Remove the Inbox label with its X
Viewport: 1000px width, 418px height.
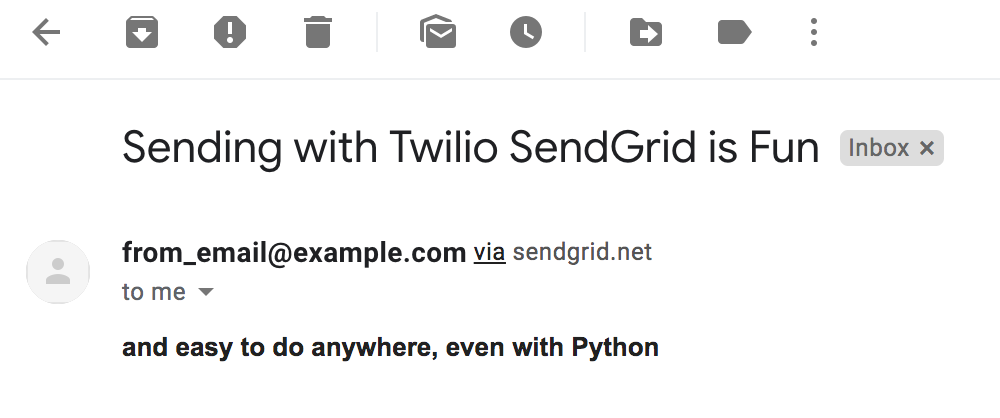tap(927, 148)
